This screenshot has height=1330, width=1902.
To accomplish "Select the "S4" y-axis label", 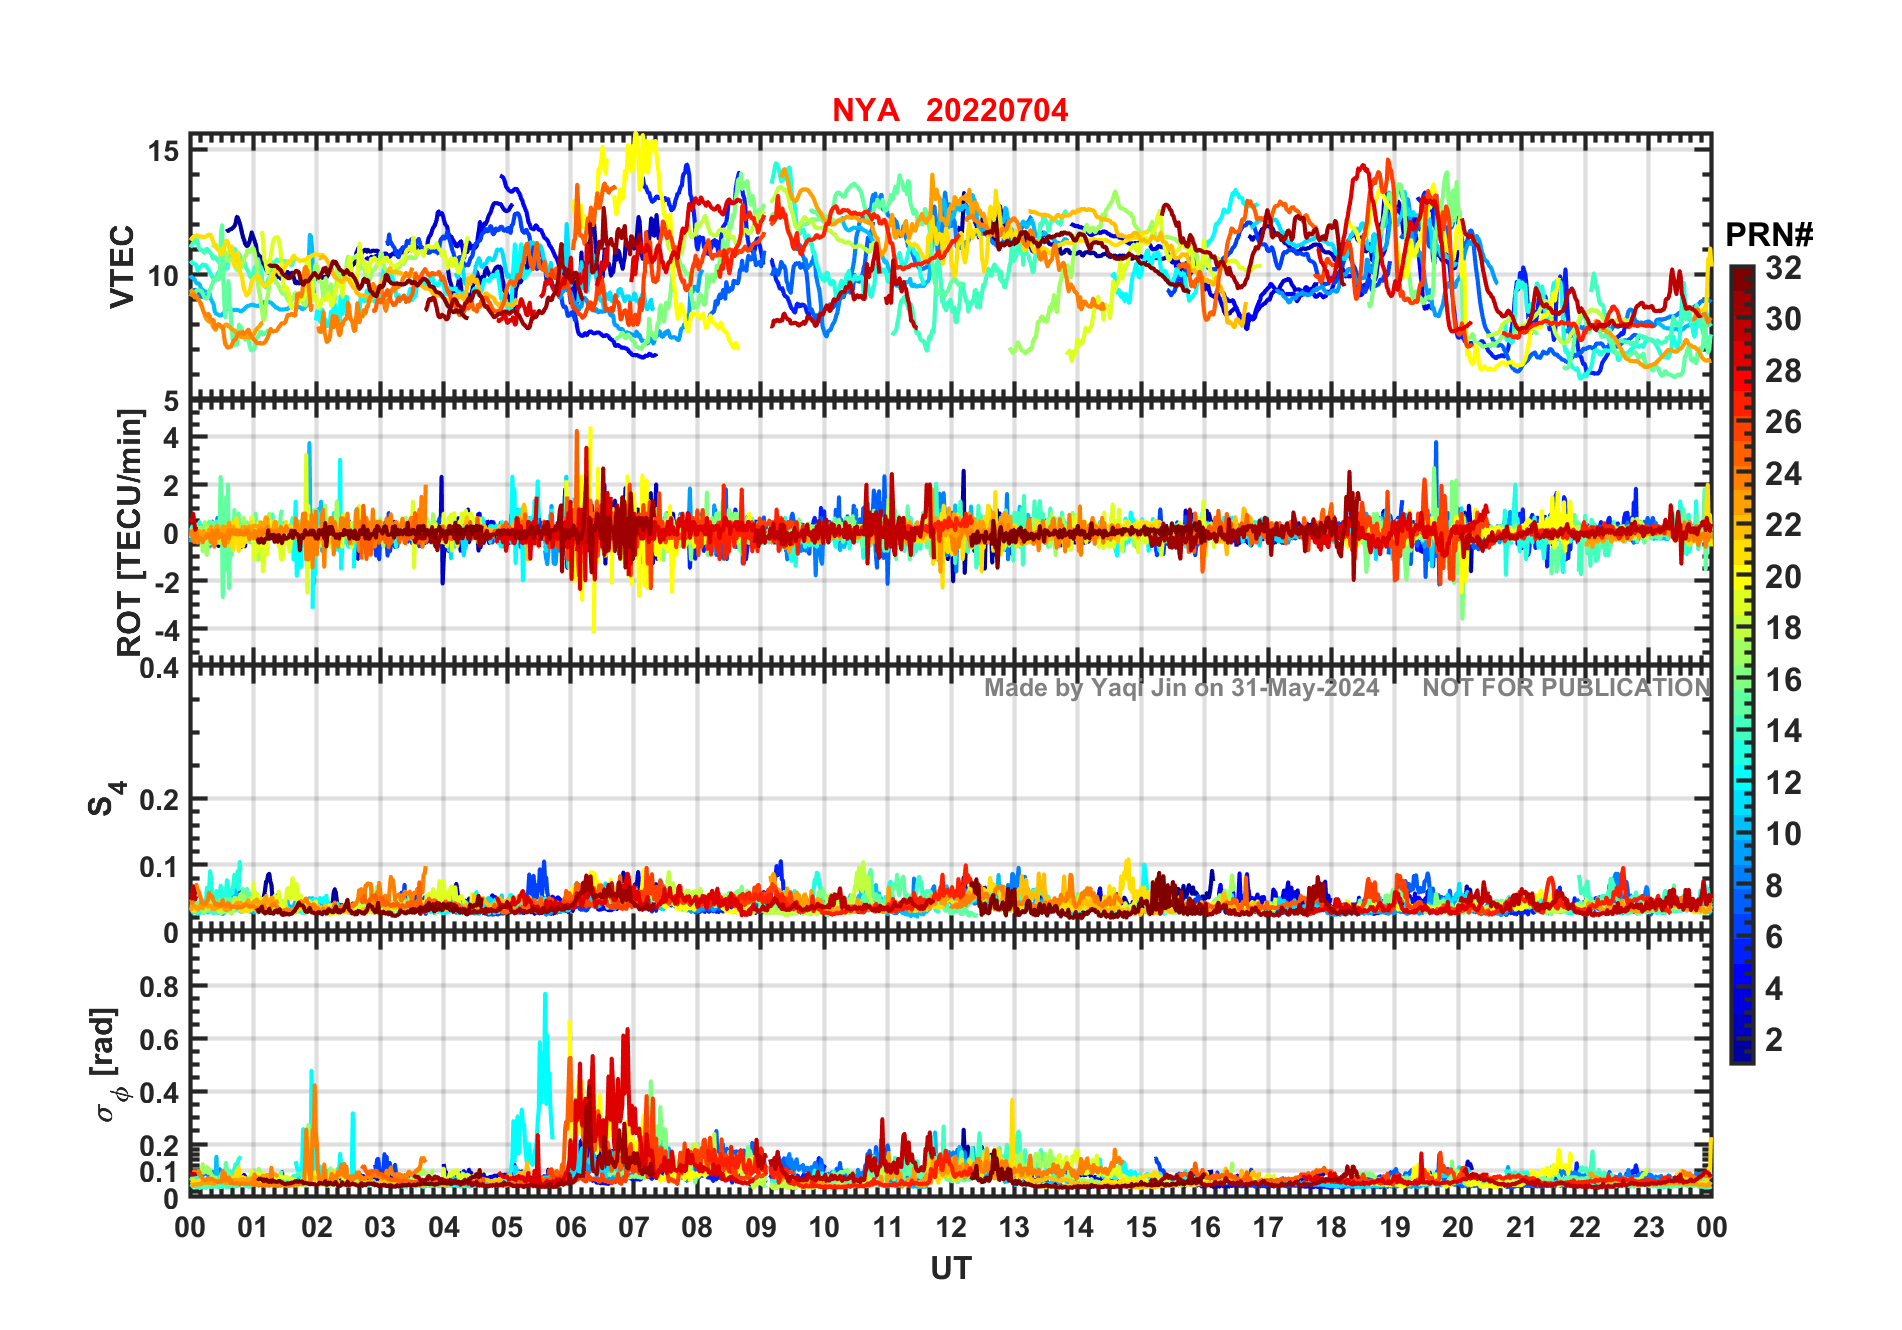I will click(x=107, y=799).
